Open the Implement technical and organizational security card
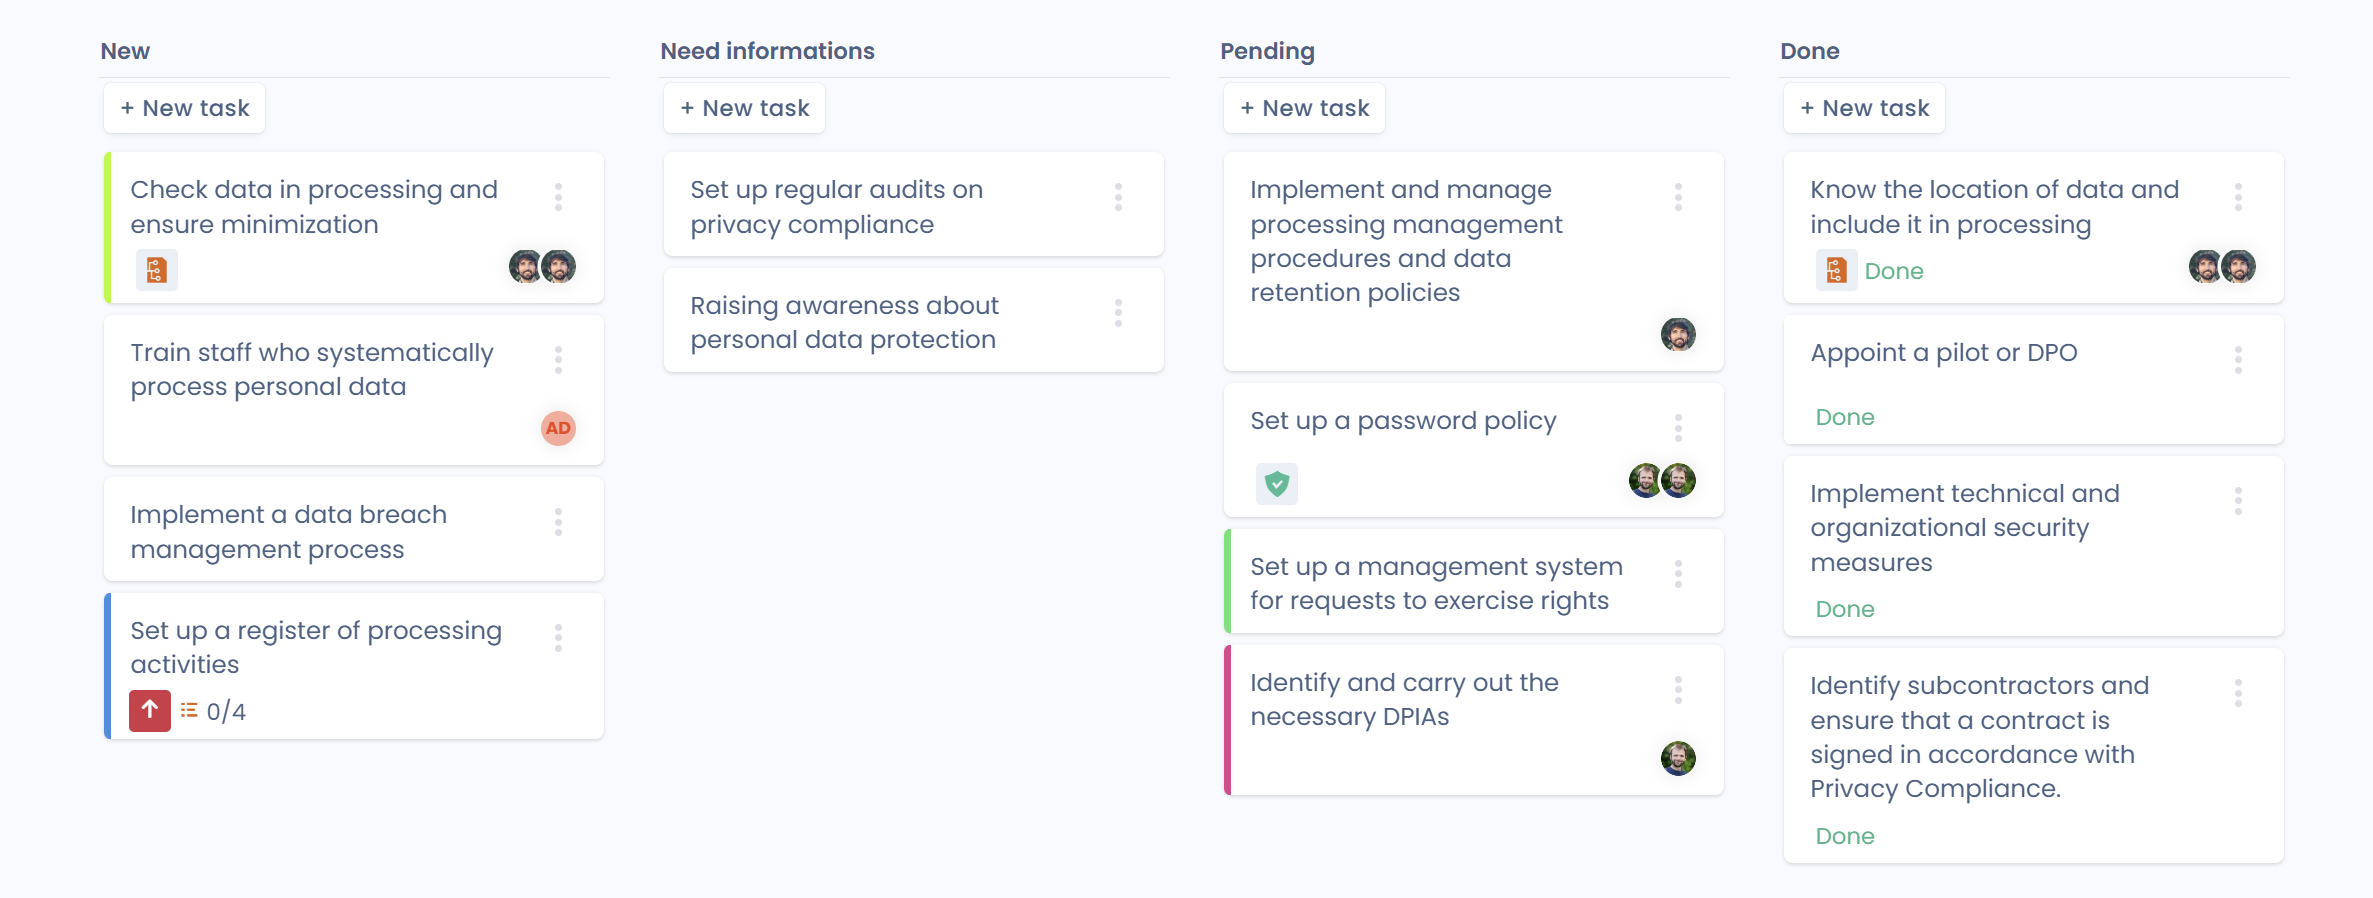 (1964, 528)
